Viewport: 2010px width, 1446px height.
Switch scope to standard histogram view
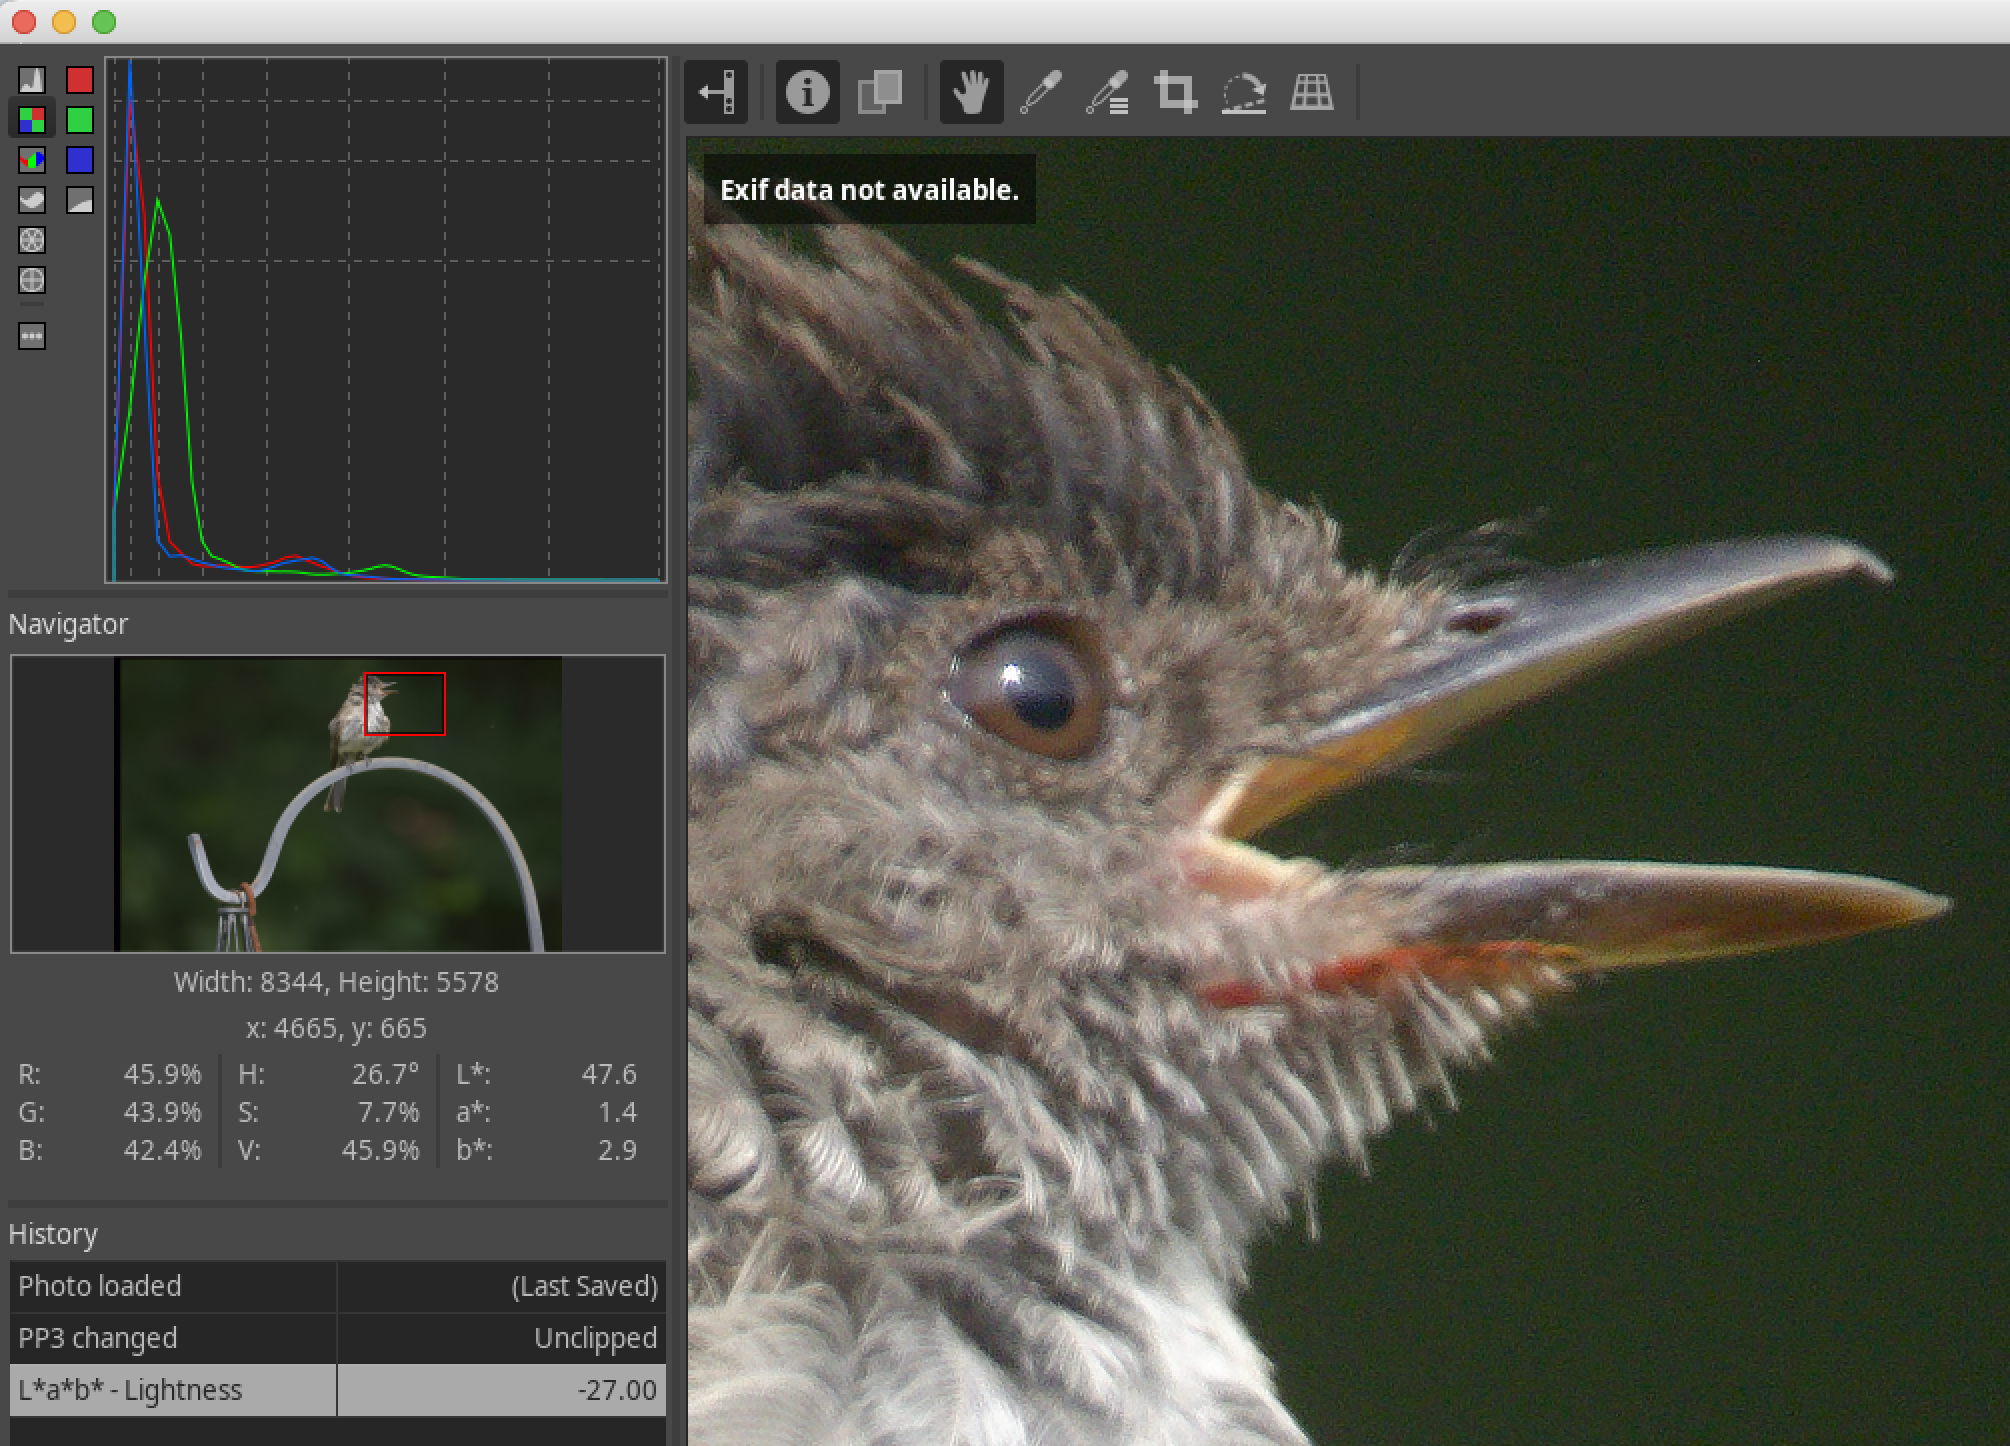tap(32, 80)
